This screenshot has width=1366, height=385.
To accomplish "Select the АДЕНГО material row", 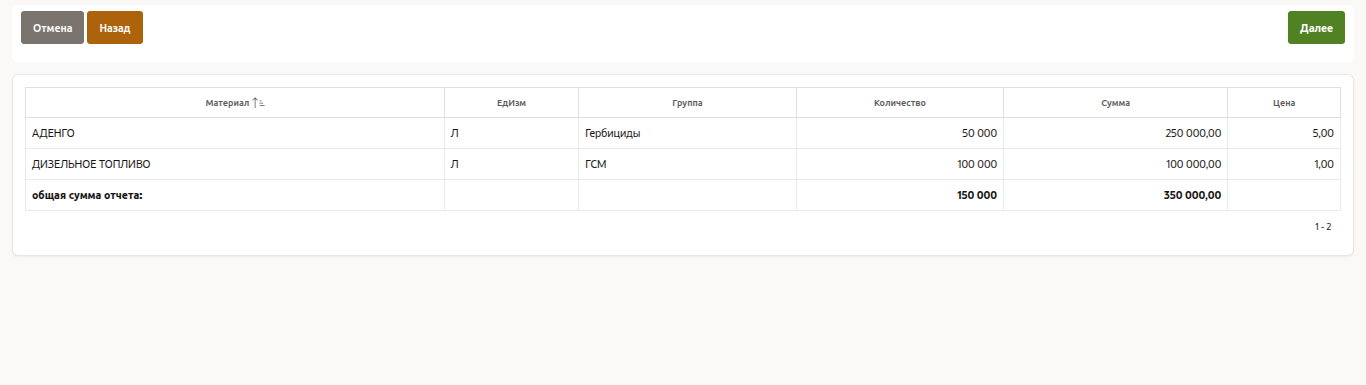I will 683,133.
